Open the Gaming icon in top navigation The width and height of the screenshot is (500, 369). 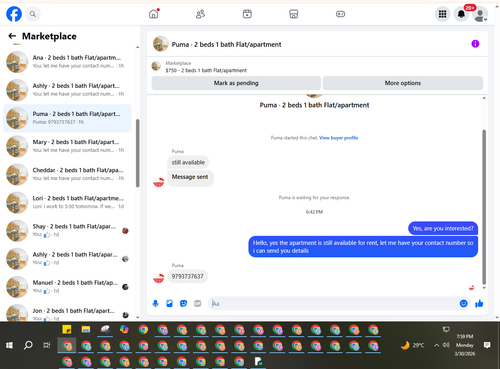[x=340, y=14]
